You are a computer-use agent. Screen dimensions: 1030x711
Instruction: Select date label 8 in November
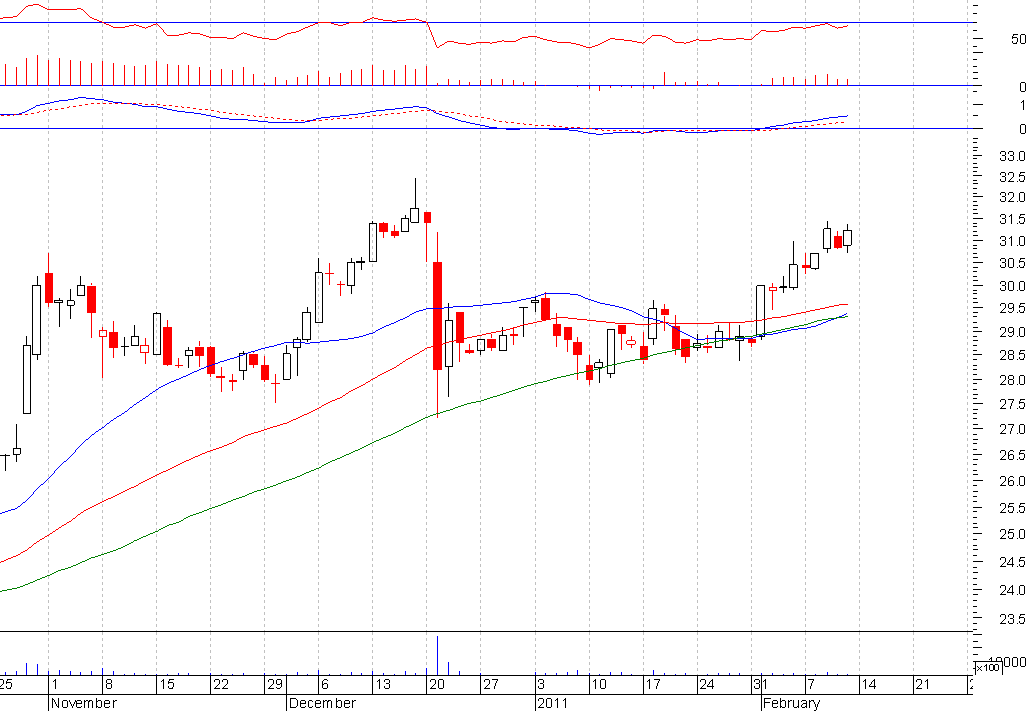click(x=108, y=684)
